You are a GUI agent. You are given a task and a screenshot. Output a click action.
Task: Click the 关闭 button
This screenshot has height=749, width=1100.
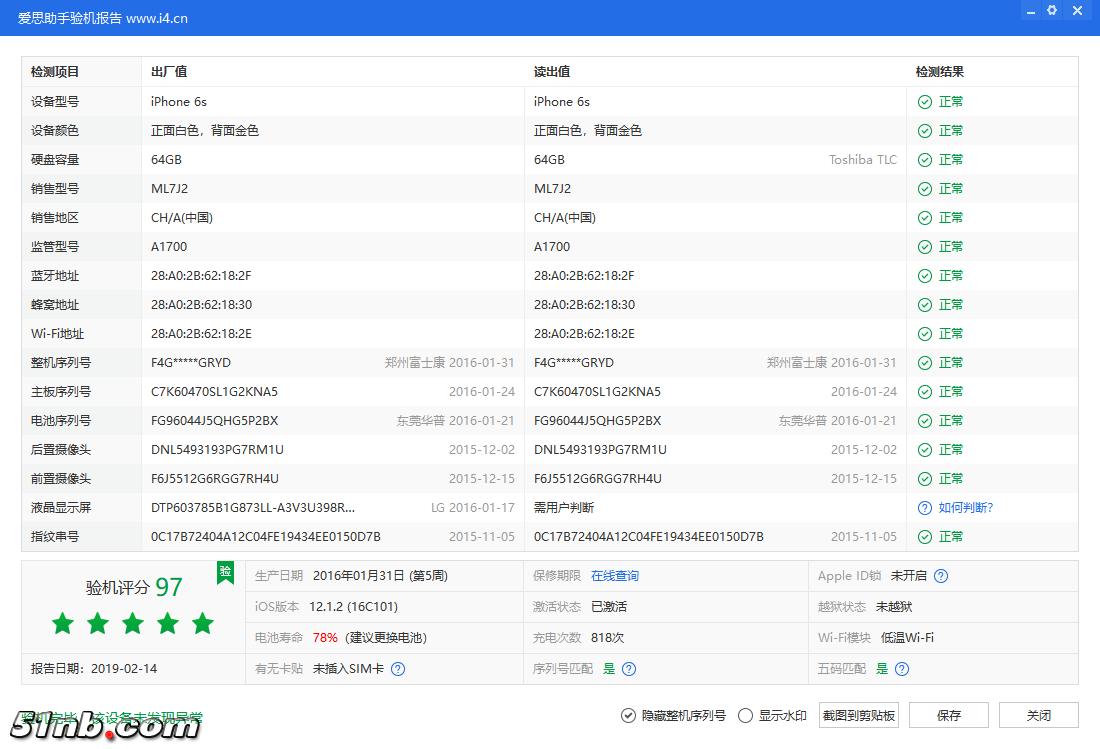[x=1037, y=715]
